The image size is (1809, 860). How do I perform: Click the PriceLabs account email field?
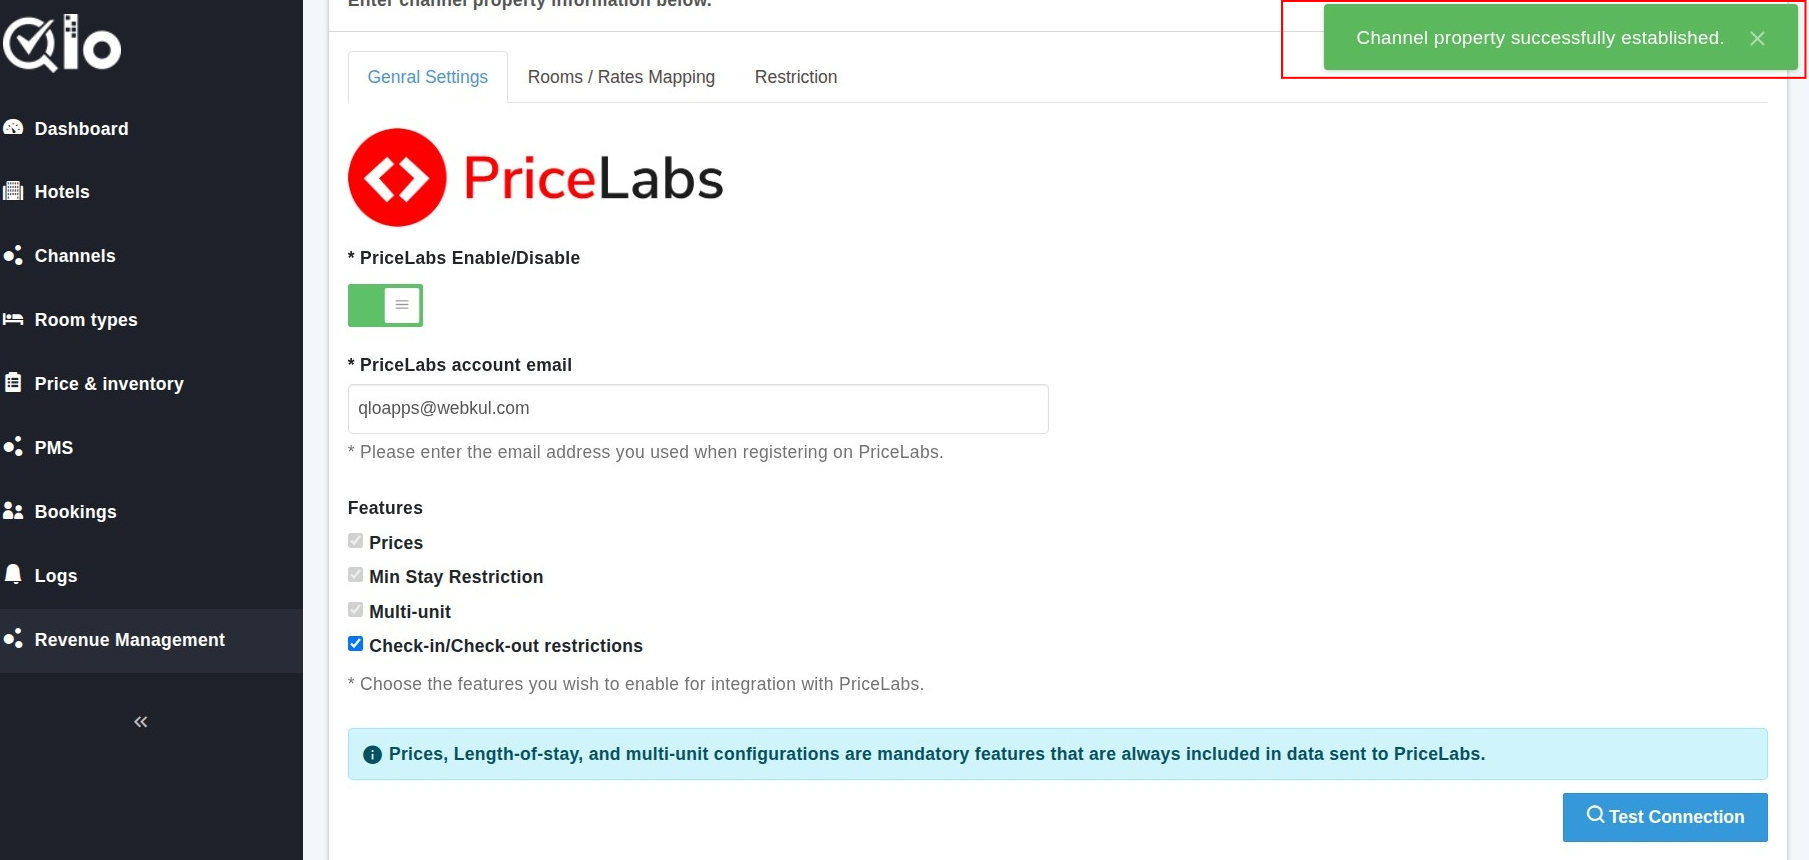click(697, 409)
